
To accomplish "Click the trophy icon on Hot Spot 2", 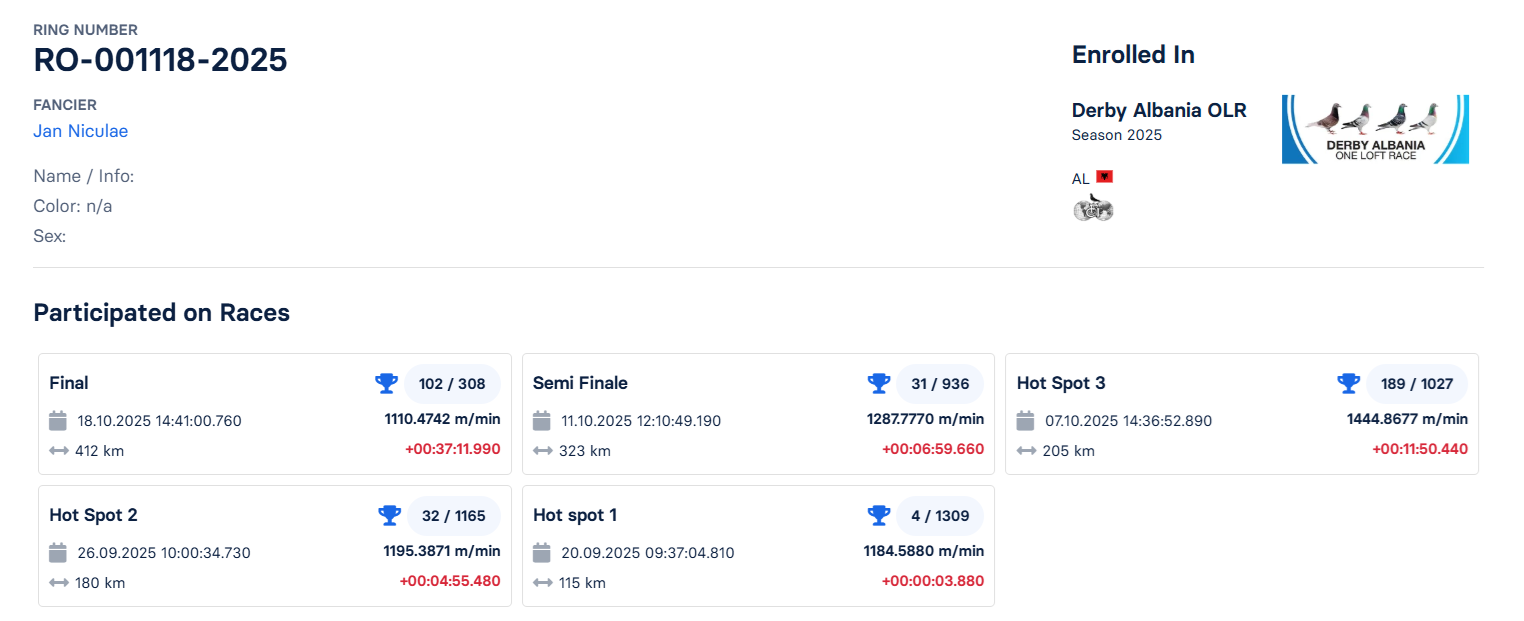I will click(391, 515).
